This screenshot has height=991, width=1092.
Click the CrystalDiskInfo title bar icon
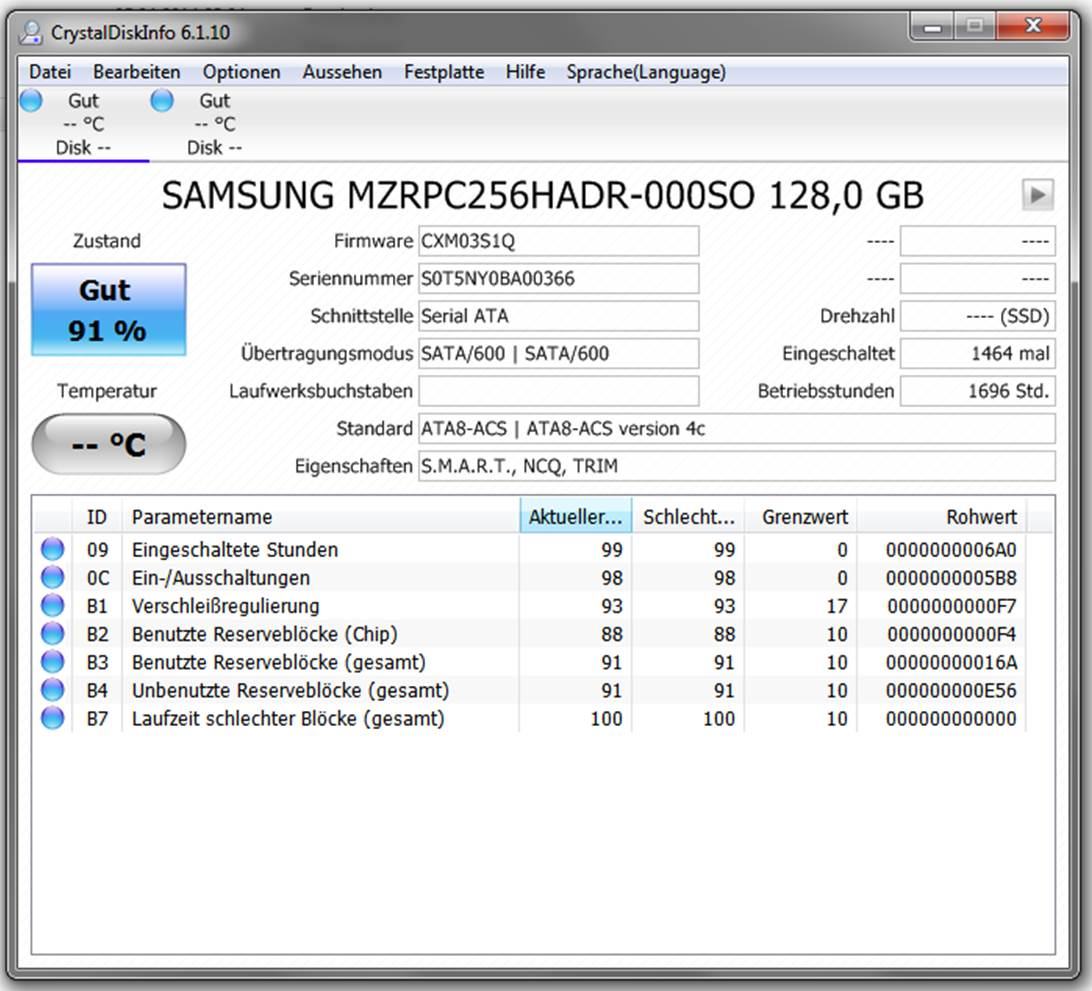[31, 33]
